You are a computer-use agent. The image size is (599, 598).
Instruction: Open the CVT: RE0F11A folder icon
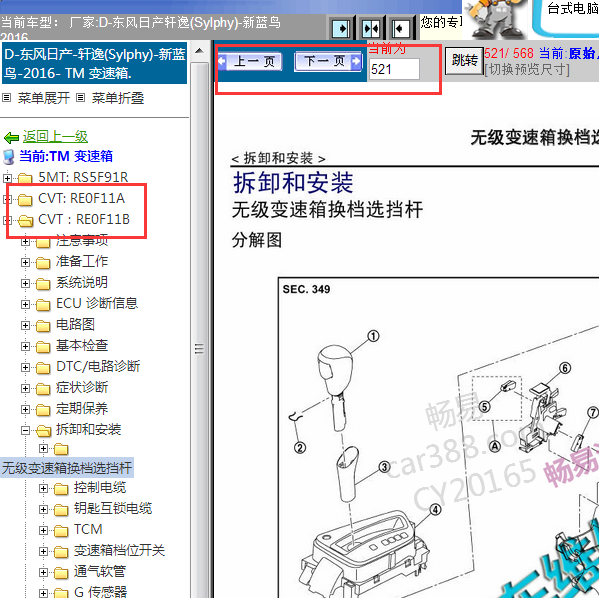pyautogui.click(x=25, y=199)
